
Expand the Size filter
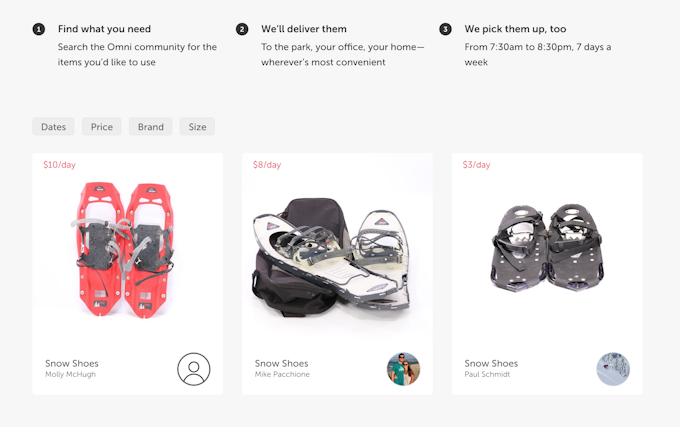pyautogui.click(x=198, y=127)
